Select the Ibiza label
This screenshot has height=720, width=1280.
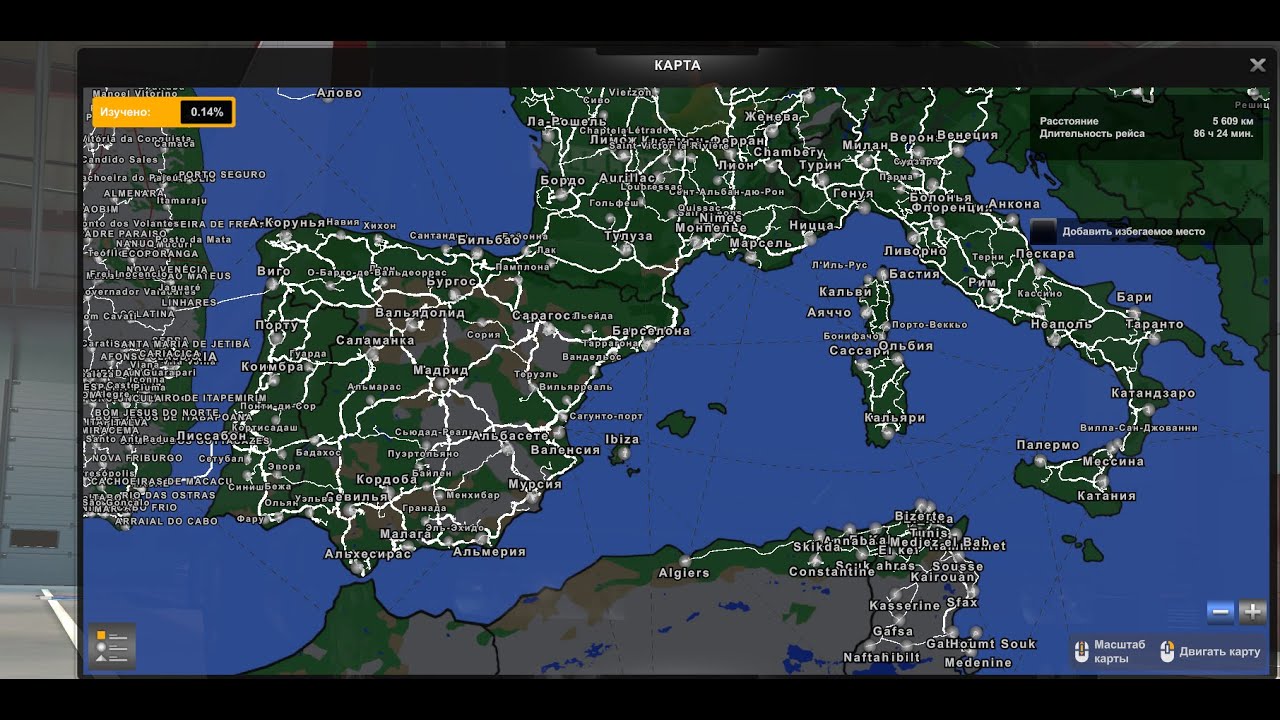click(x=622, y=440)
